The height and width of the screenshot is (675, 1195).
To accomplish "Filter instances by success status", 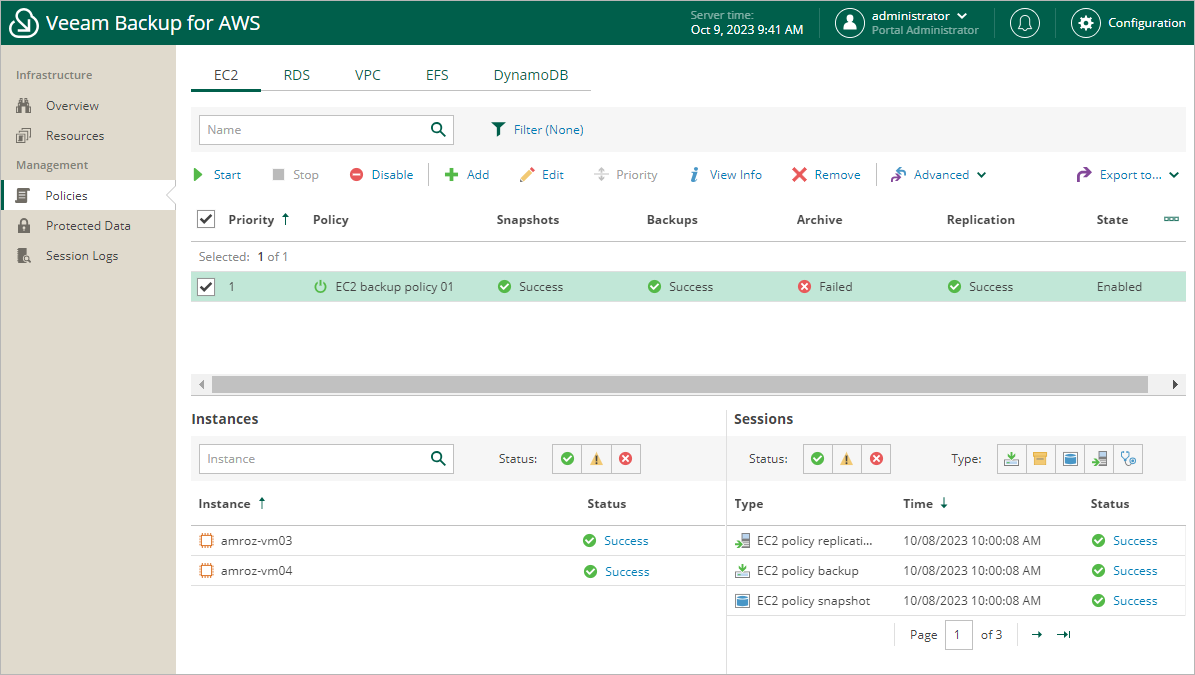I will coord(567,459).
